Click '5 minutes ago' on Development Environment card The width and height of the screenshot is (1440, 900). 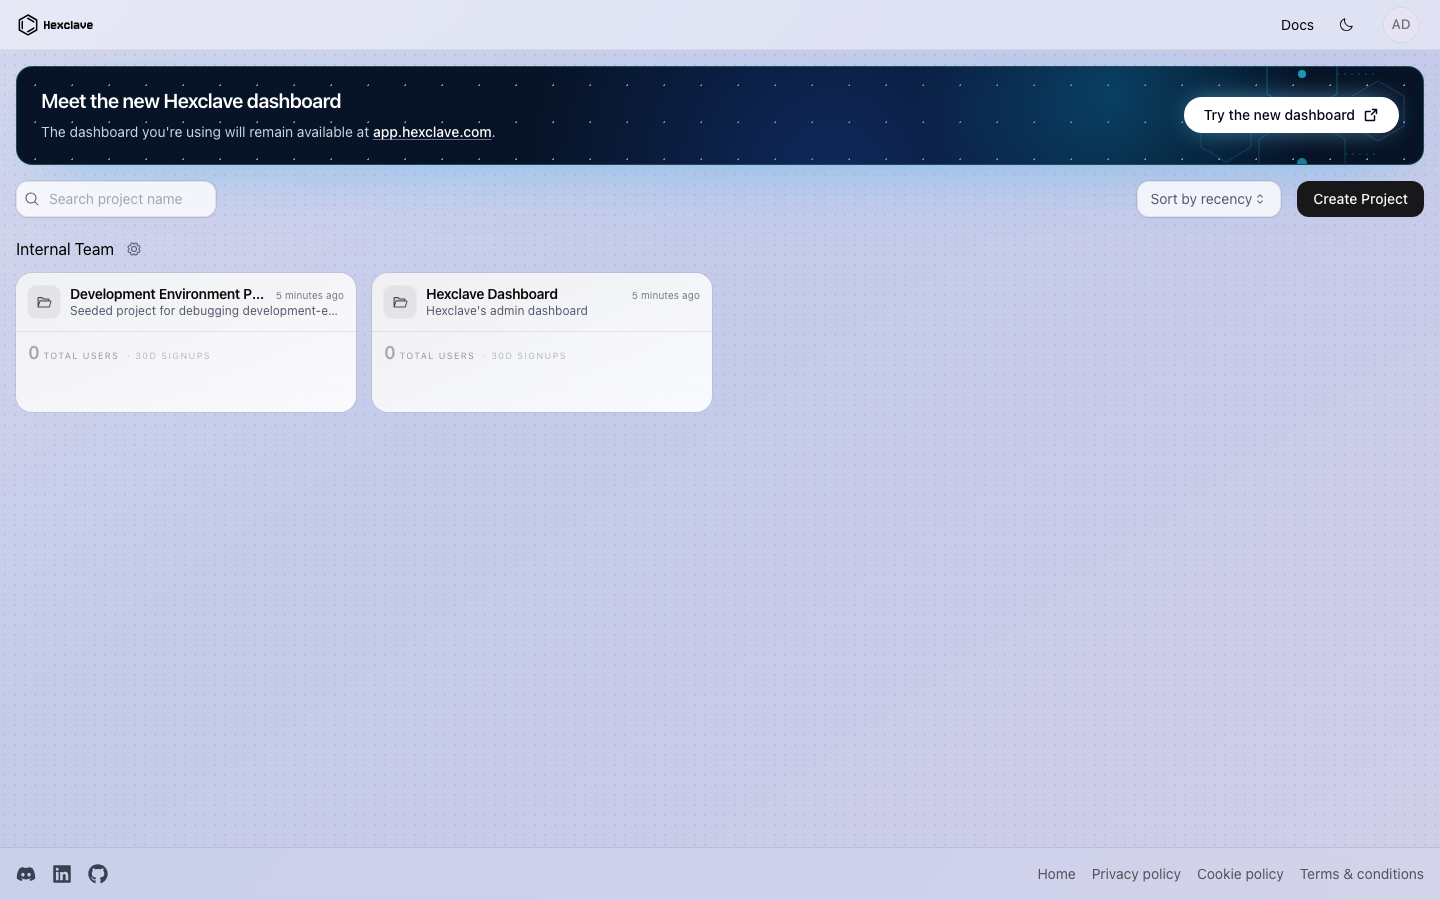coord(310,295)
